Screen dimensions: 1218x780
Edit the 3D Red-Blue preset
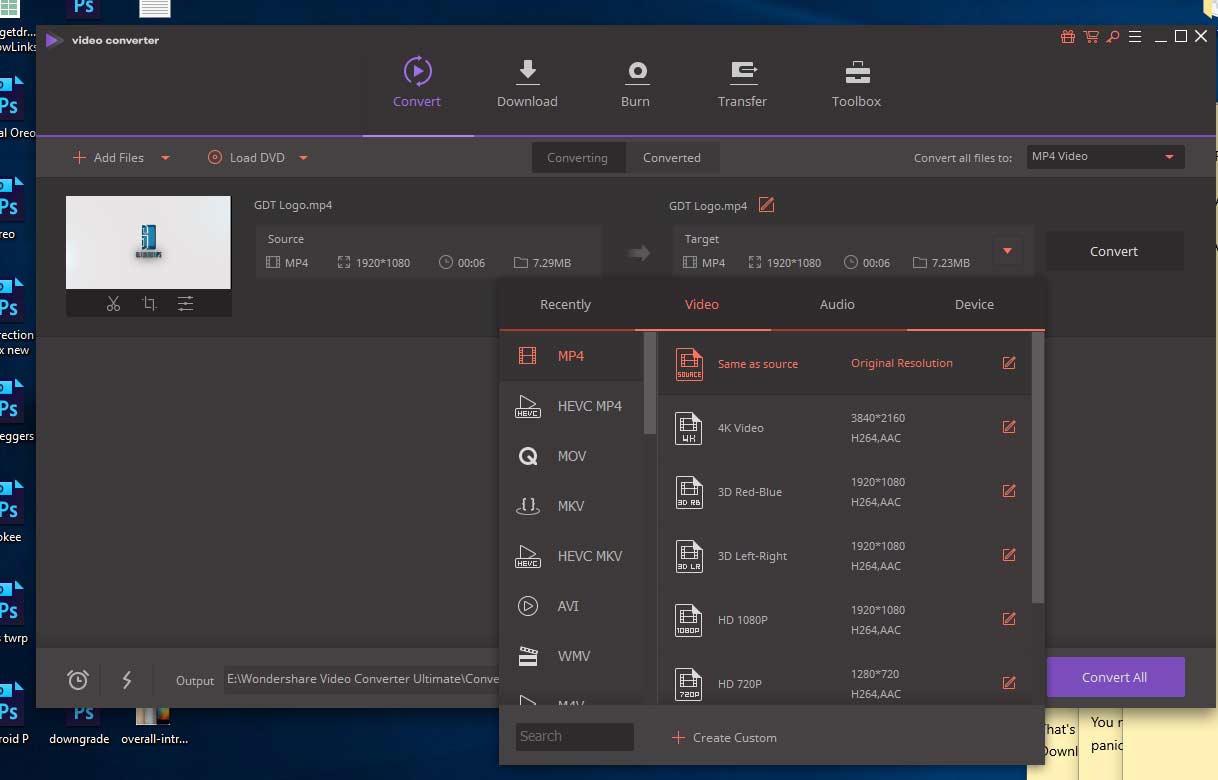click(1009, 491)
